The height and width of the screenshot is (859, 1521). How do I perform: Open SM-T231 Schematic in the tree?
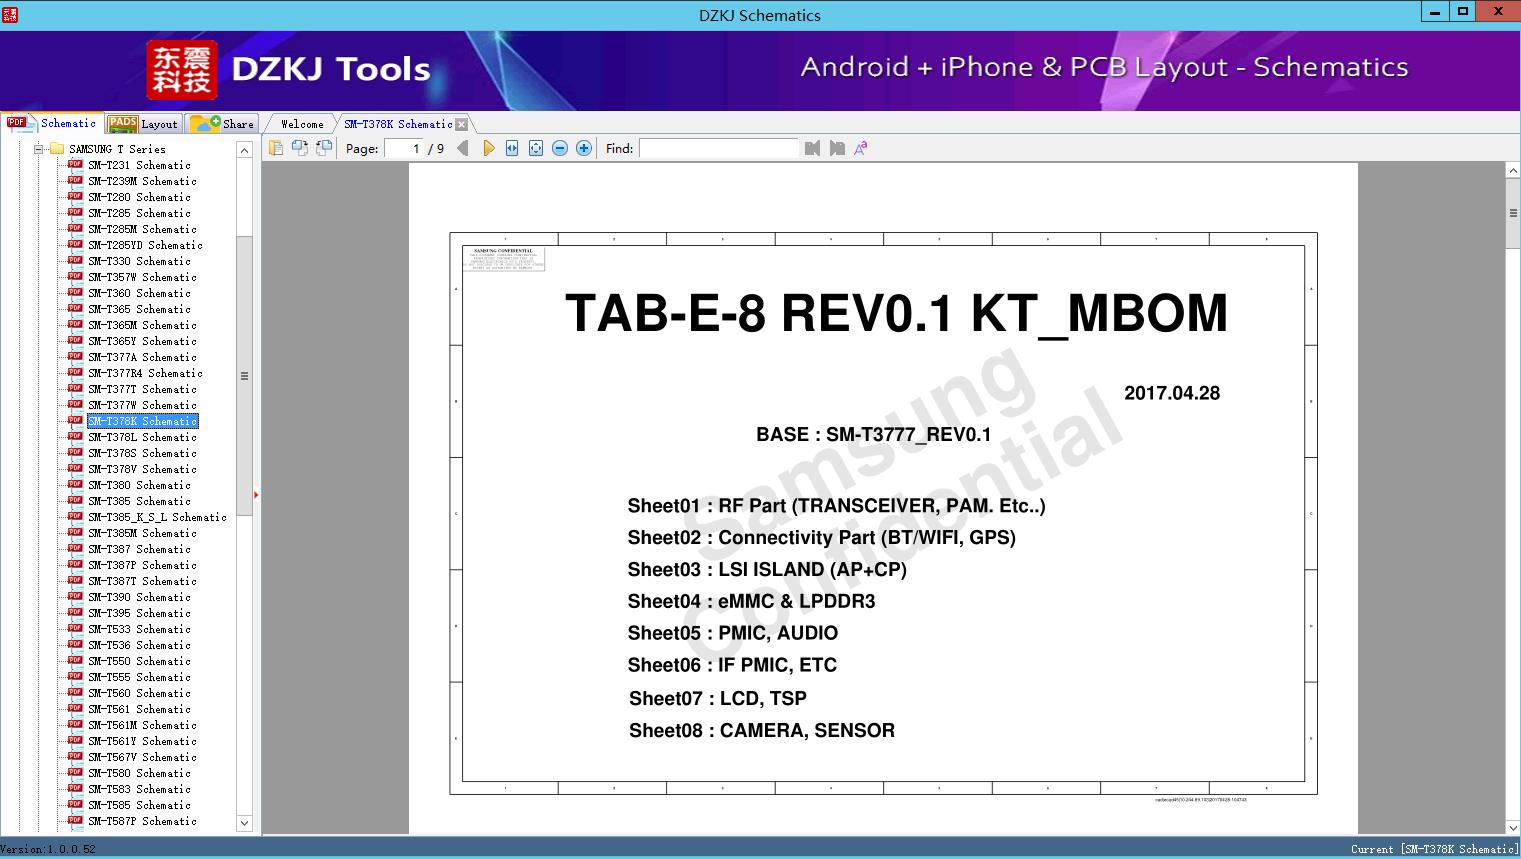coord(139,165)
